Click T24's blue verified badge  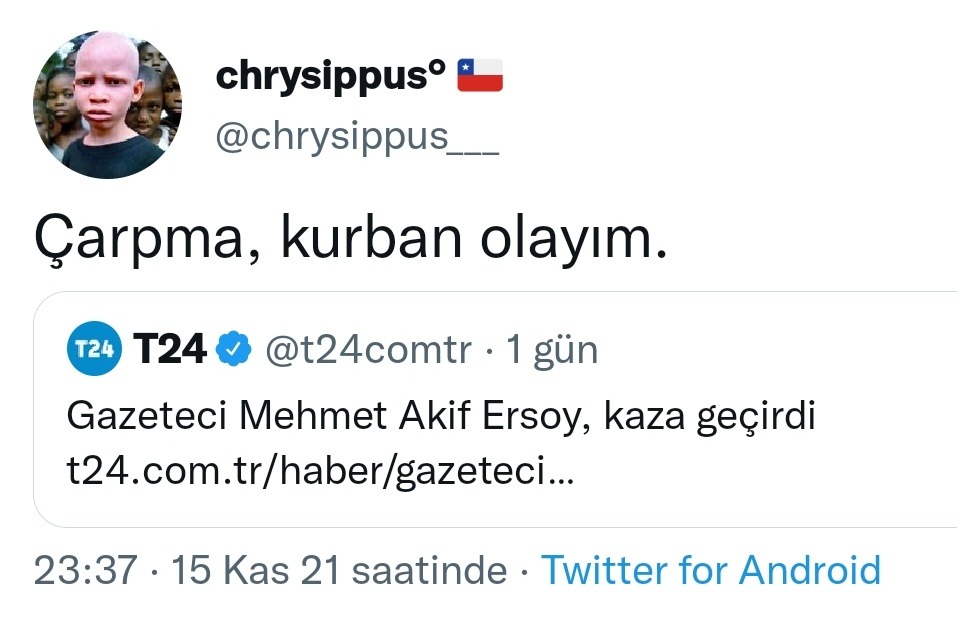pyautogui.click(x=233, y=349)
